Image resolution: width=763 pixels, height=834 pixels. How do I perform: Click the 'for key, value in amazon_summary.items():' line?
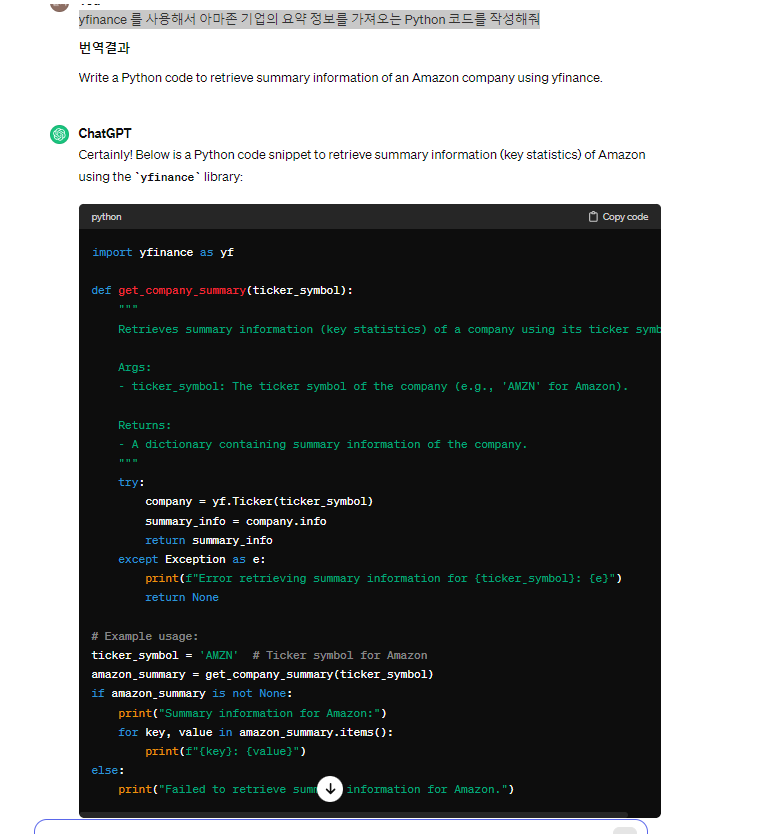click(x=256, y=733)
